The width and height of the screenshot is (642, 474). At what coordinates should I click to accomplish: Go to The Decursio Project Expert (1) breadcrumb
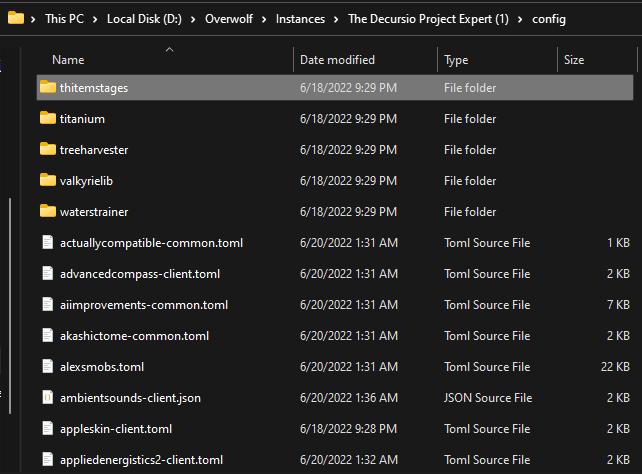pyautogui.click(x=428, y=19)
